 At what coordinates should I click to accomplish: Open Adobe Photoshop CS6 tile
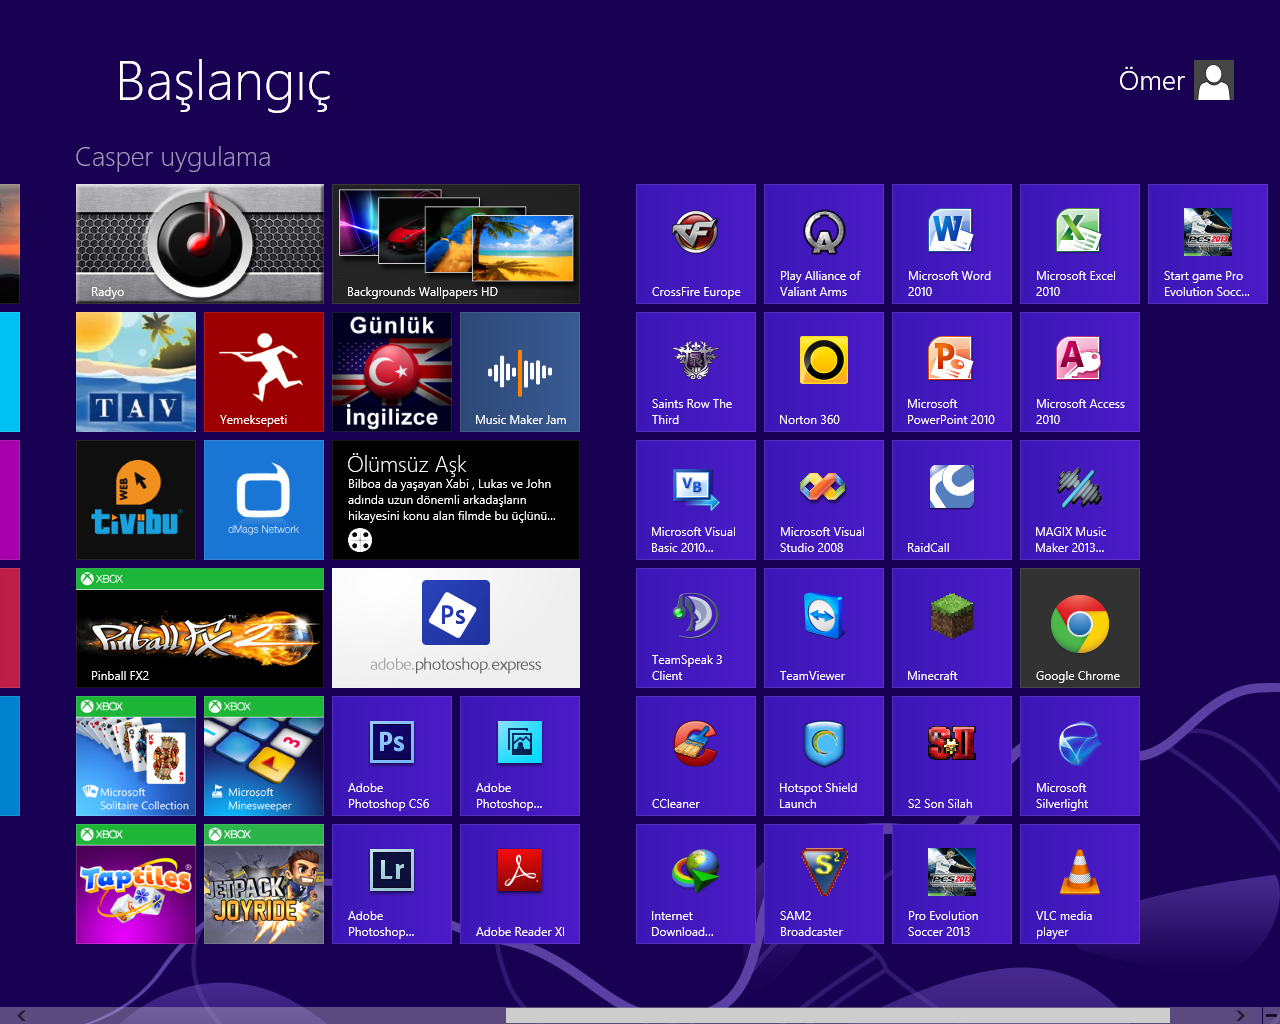pos(392,756)
